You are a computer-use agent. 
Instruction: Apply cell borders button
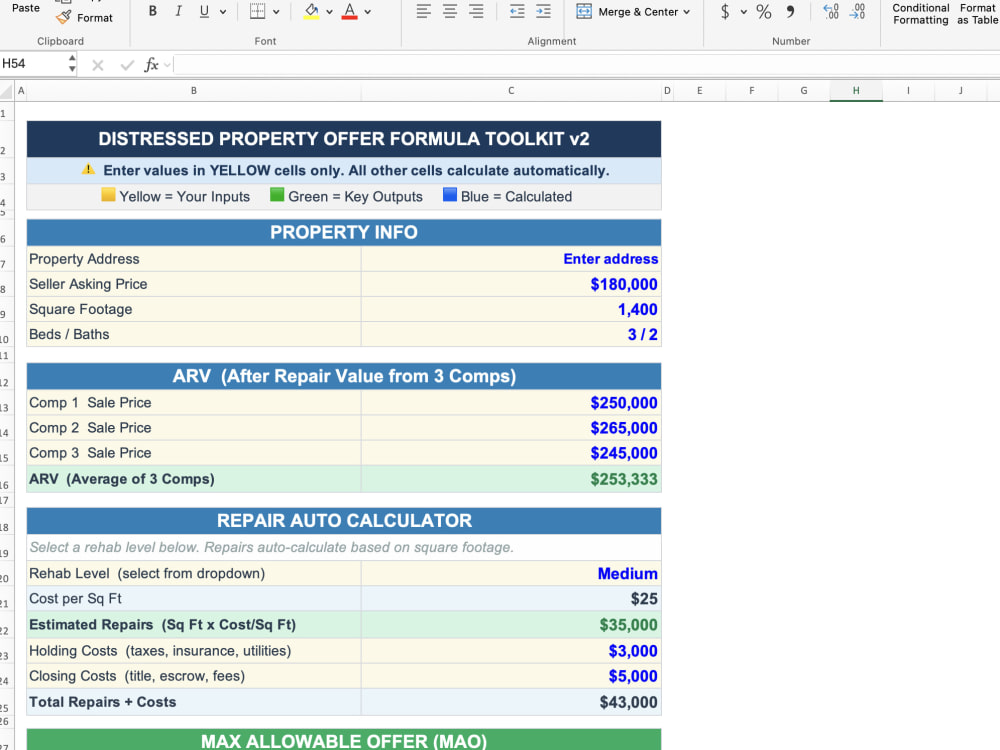pyautogui.click(x=258, y=11)
